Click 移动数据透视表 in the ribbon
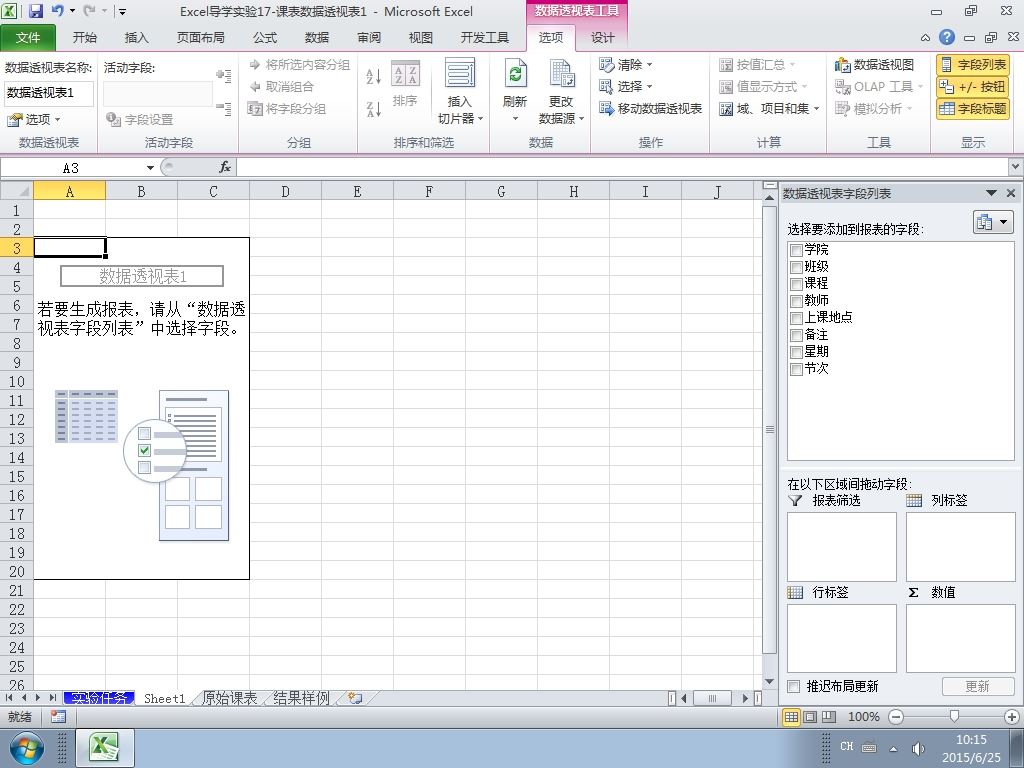Screen dimensions: 1024x768 (650, 108)
